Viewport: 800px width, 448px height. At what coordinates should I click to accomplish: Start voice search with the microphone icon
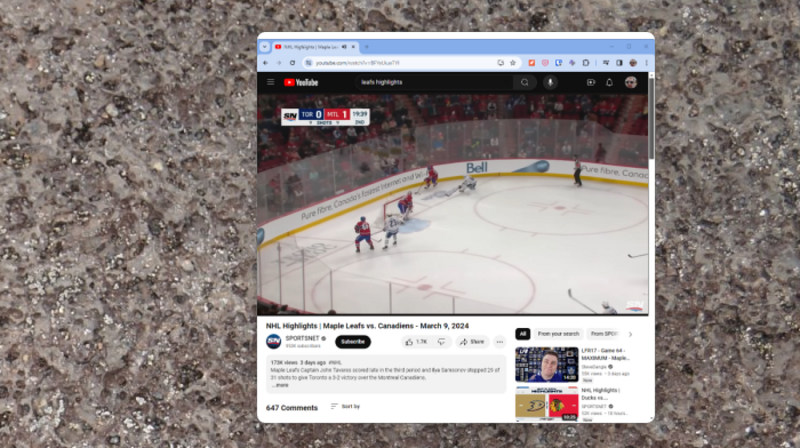pyautogui.click(x=550, y=82)
